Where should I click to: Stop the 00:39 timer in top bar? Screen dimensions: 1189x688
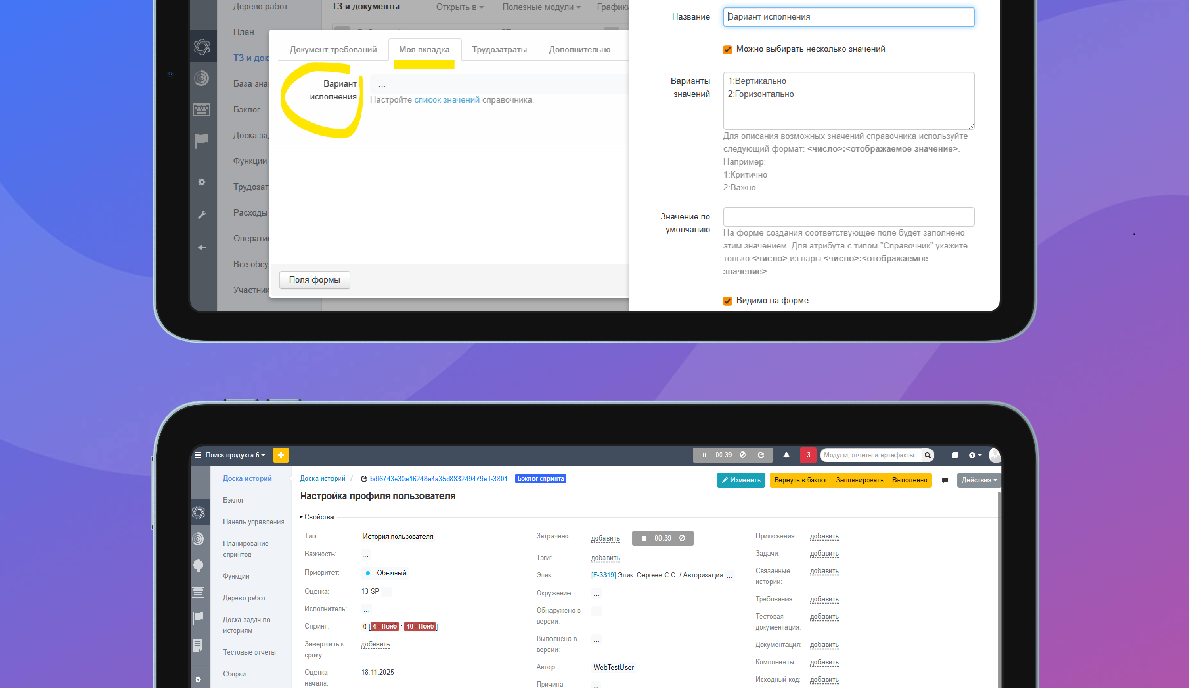[x=742, y=455]
